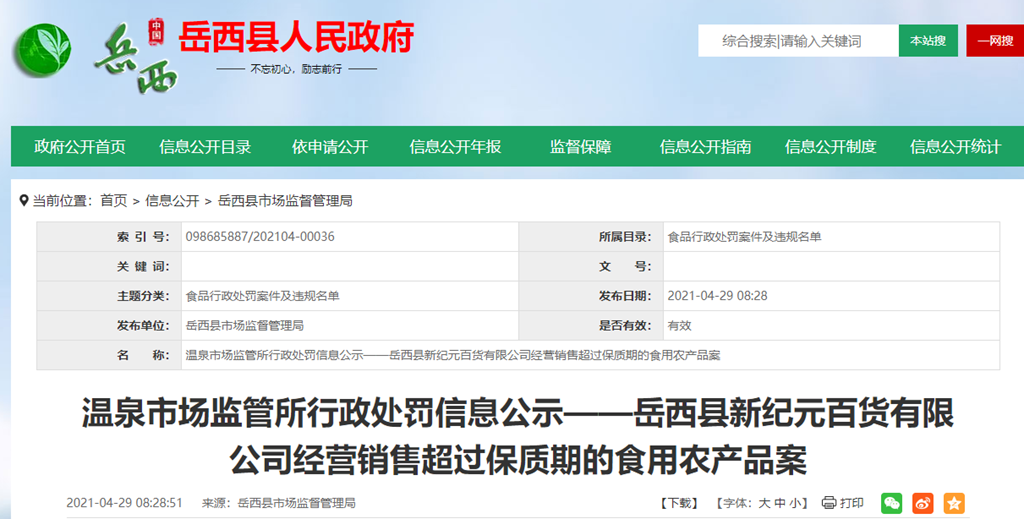The image size is (1024, 519).
Task: Open 信息公开目录 menu item
Action: pos(205,147)
